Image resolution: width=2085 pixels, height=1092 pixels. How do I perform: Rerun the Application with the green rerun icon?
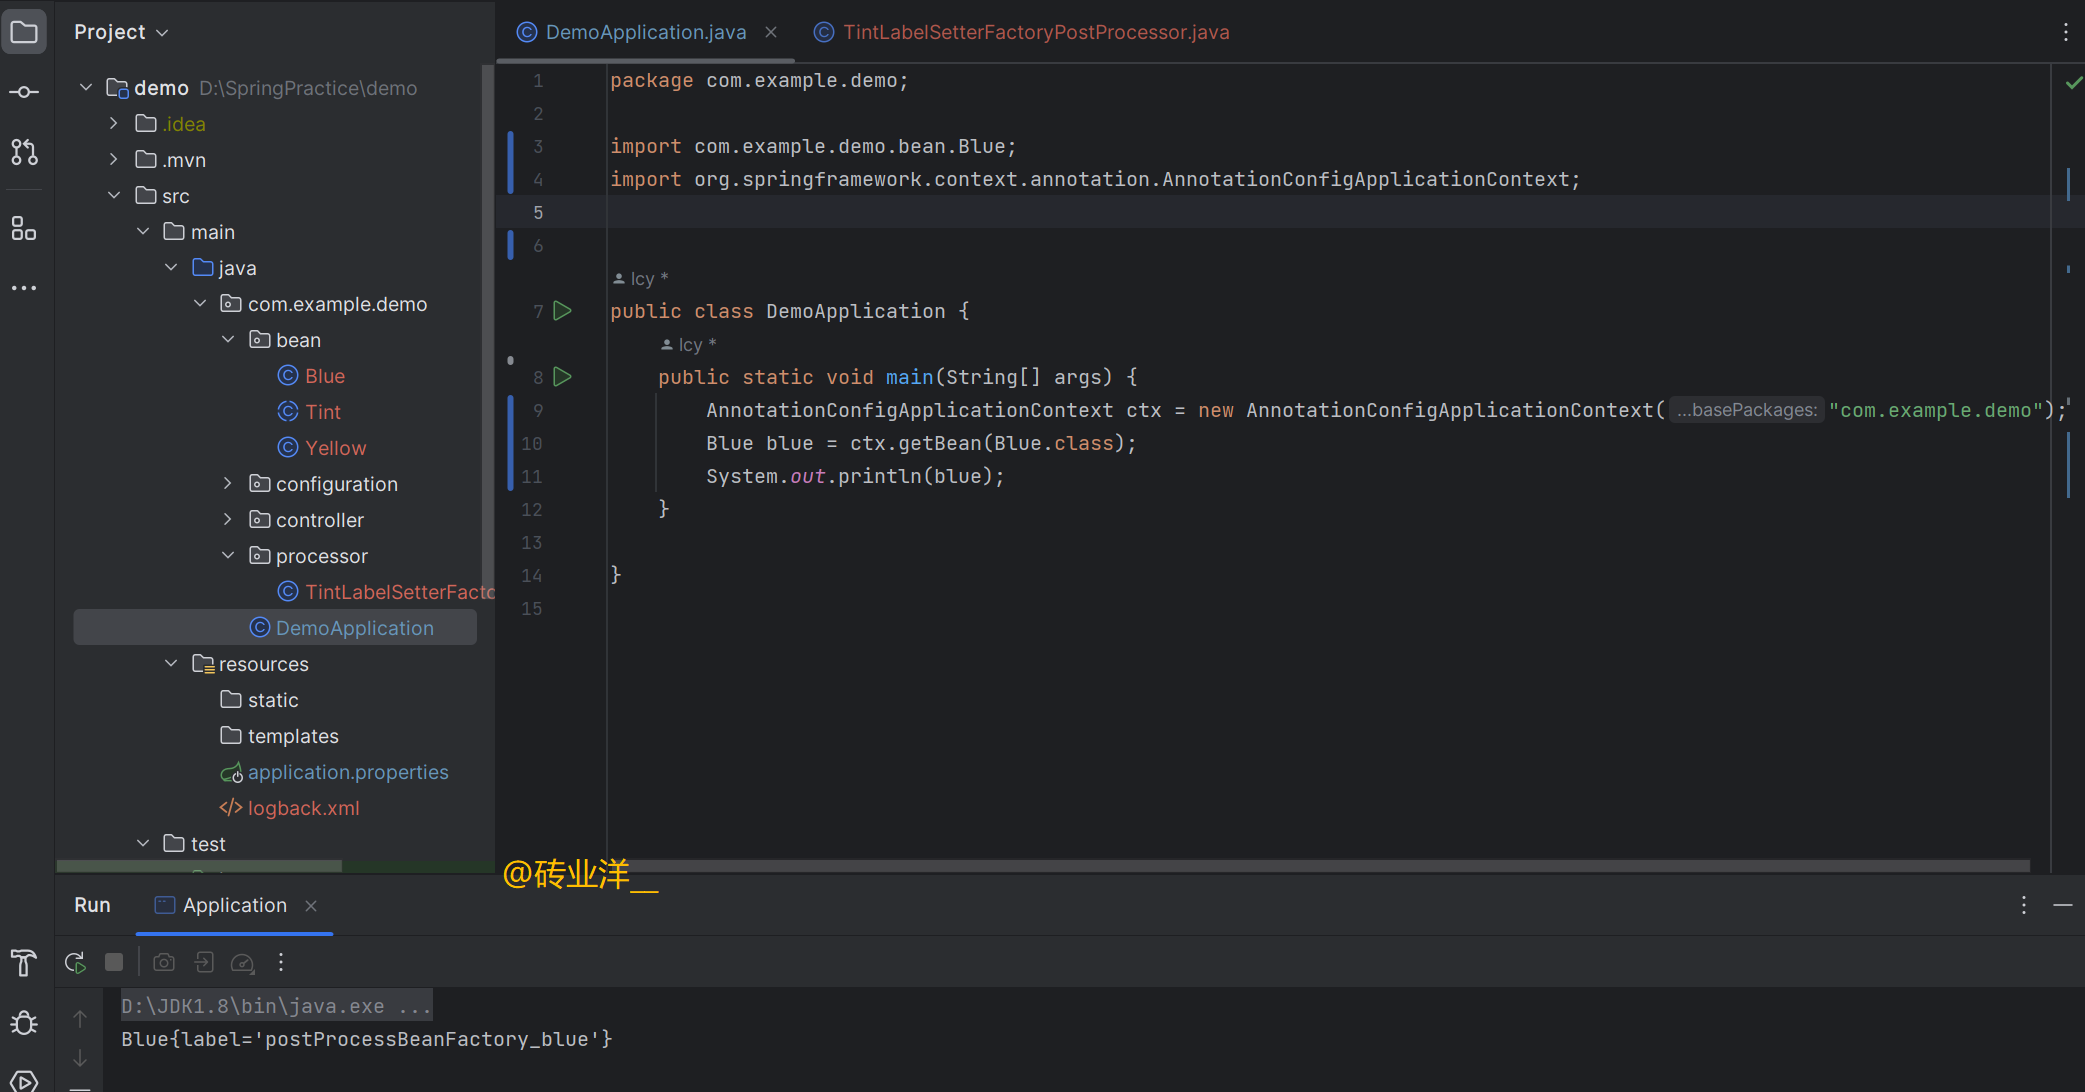pyautogui.click(x=75, y=961)
